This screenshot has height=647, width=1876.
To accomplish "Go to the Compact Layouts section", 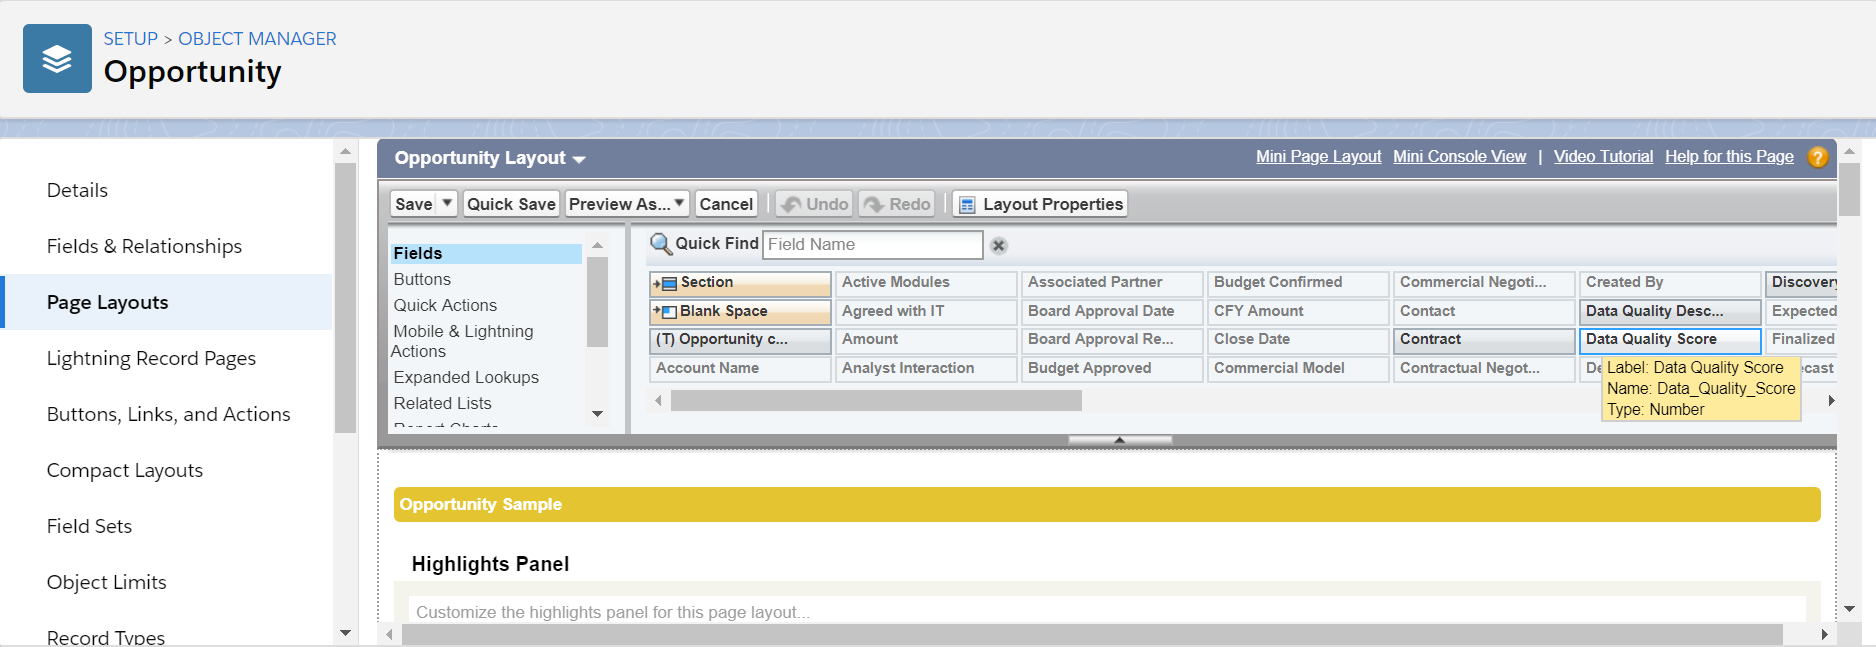I will 124,470.
